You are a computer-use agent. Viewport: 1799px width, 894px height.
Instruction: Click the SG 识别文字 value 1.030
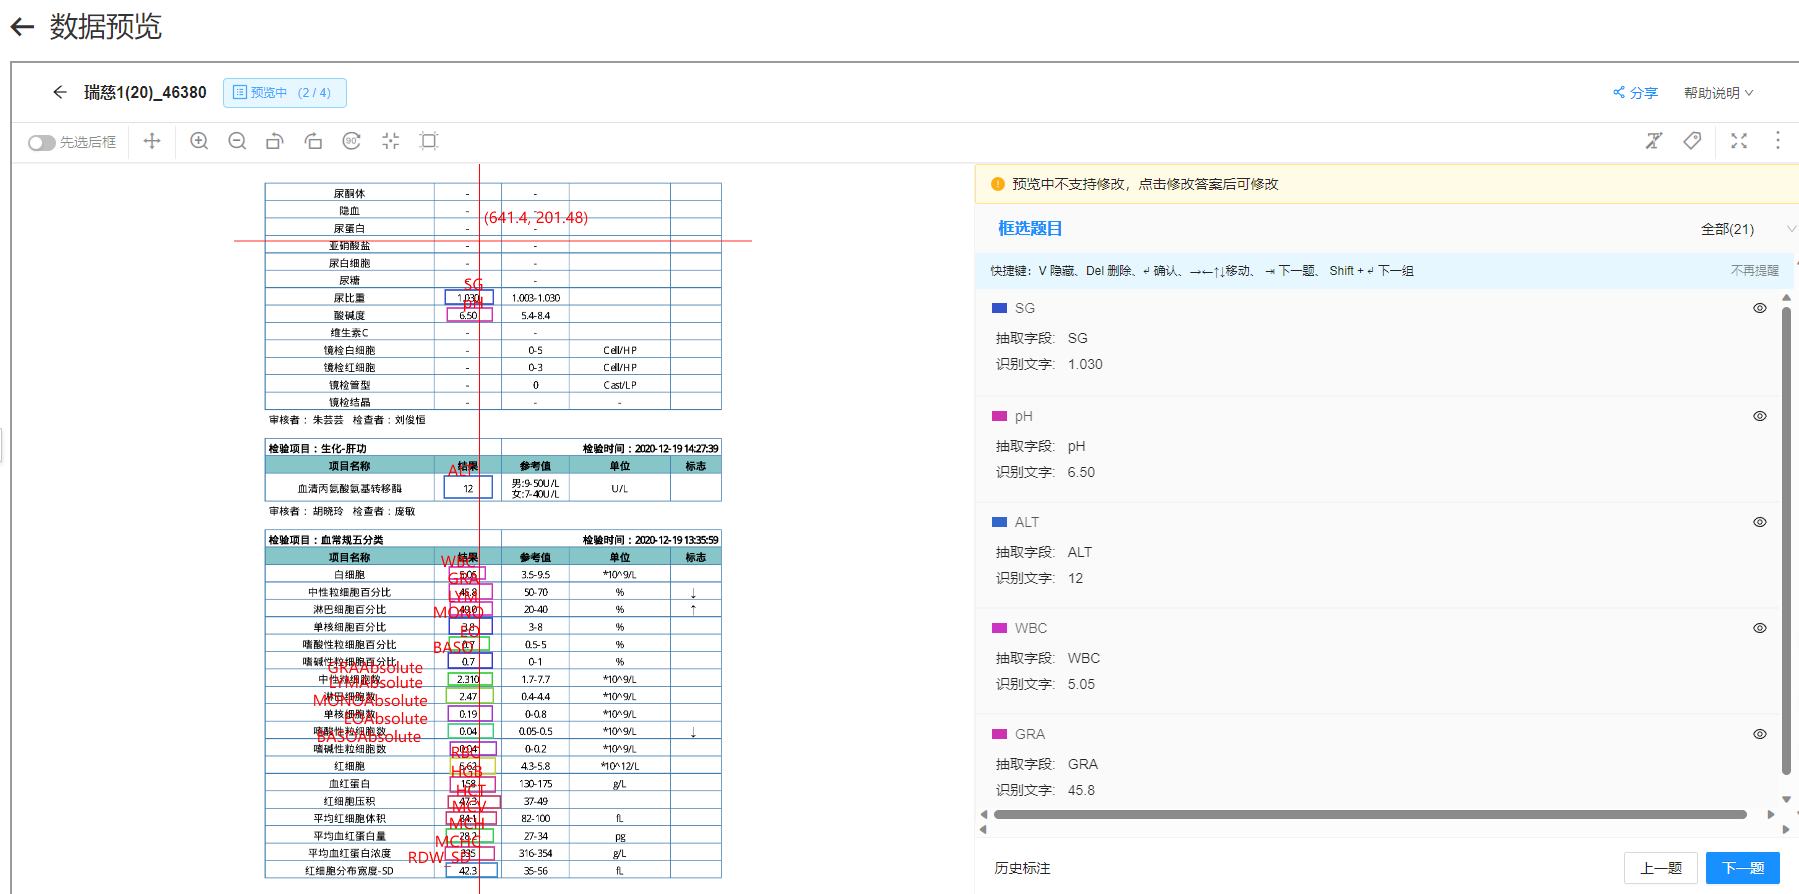point(1085,364)
